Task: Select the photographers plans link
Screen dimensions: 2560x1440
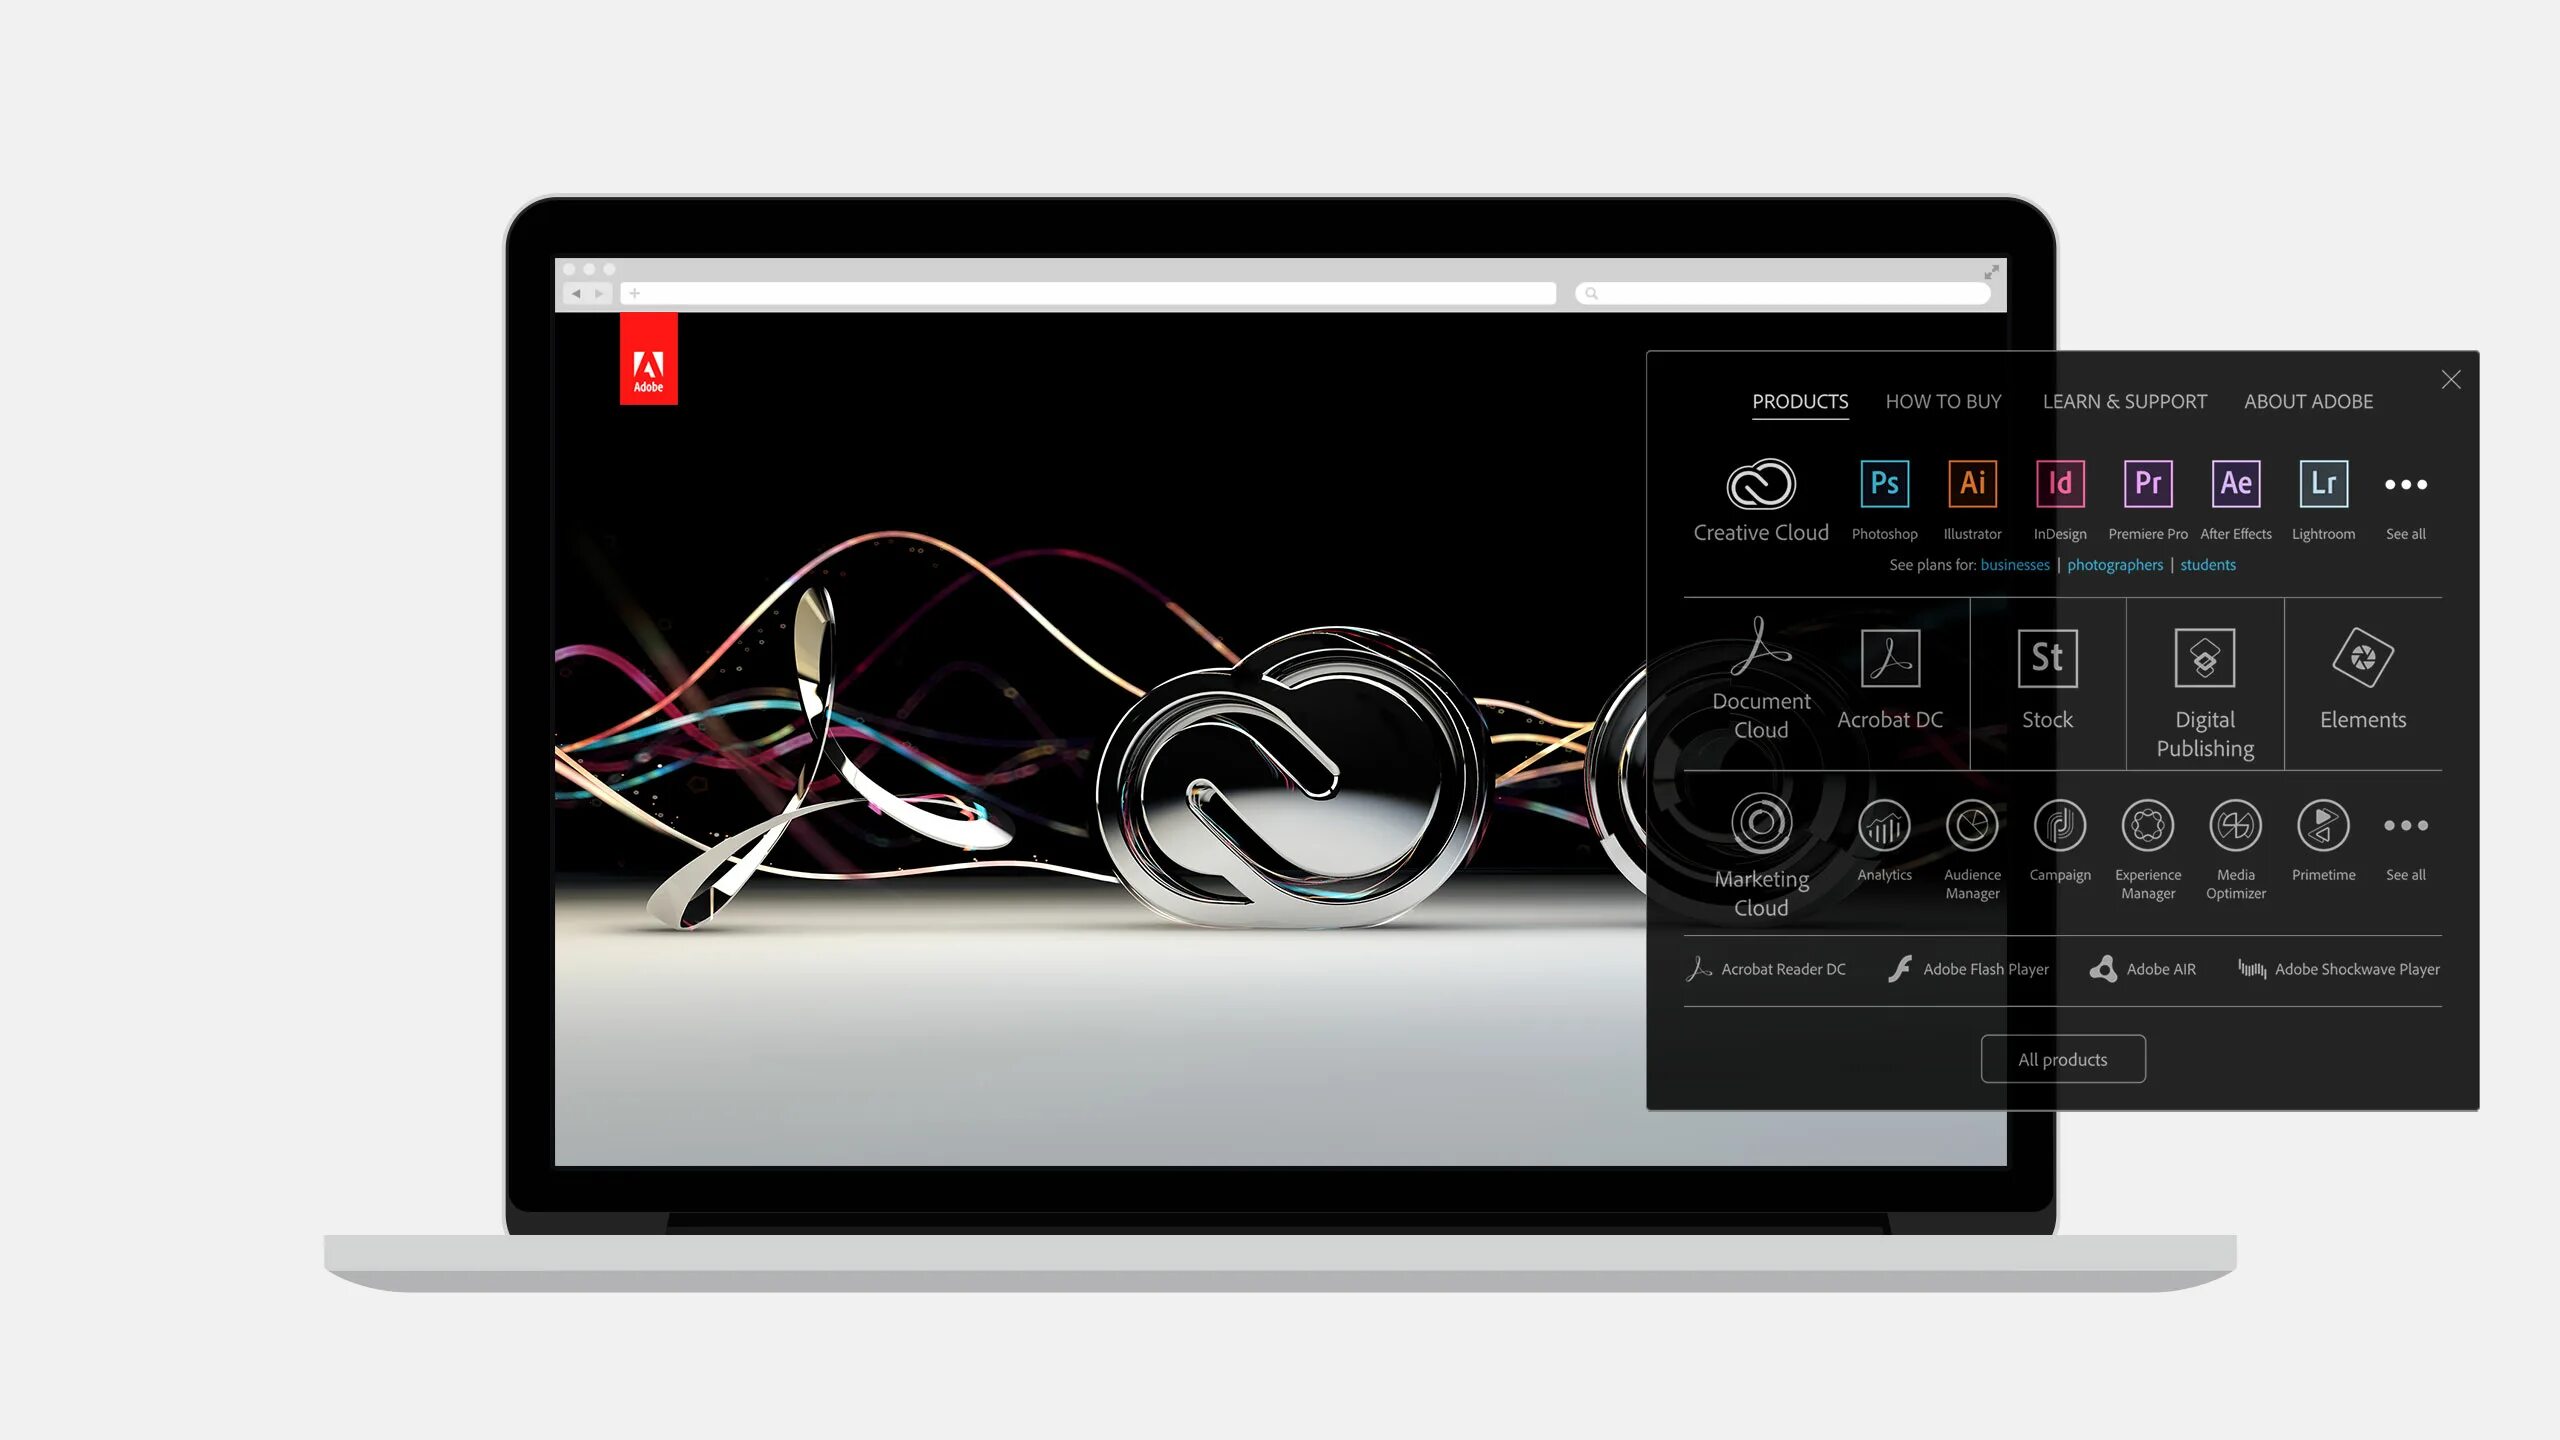Action: click(2113, 564)
